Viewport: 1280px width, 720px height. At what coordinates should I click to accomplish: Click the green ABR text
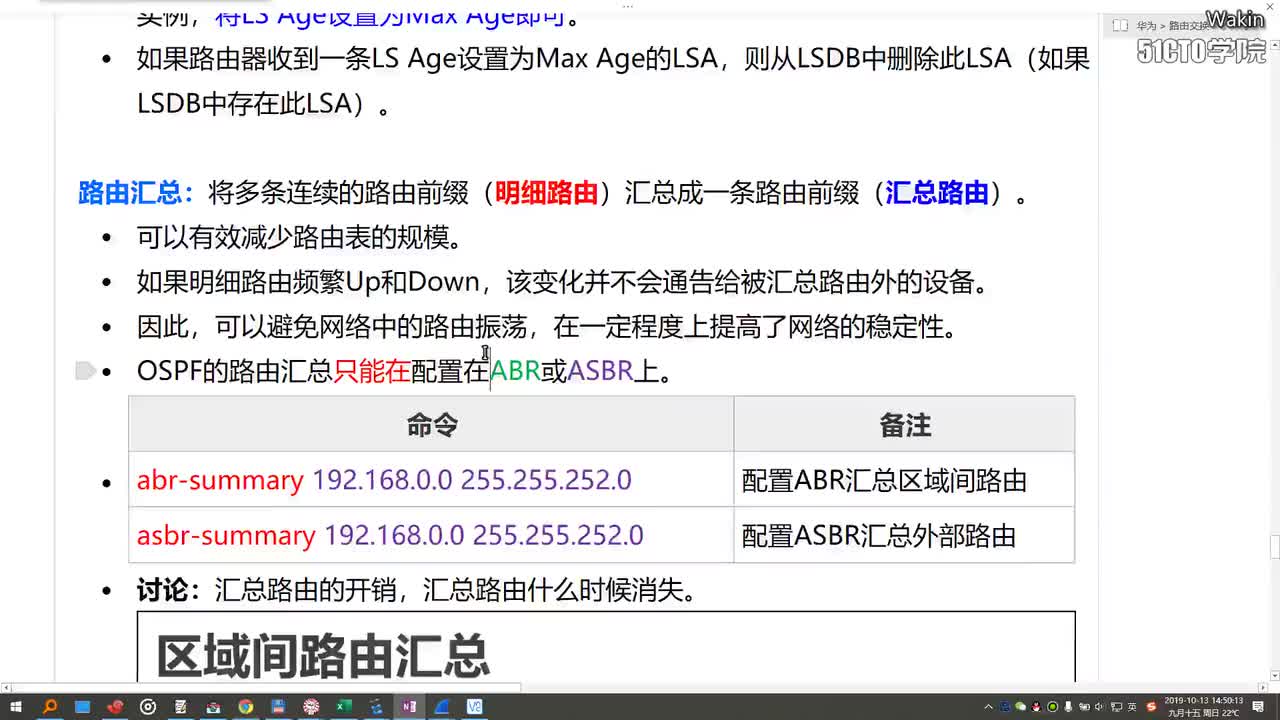coord(516,371)
